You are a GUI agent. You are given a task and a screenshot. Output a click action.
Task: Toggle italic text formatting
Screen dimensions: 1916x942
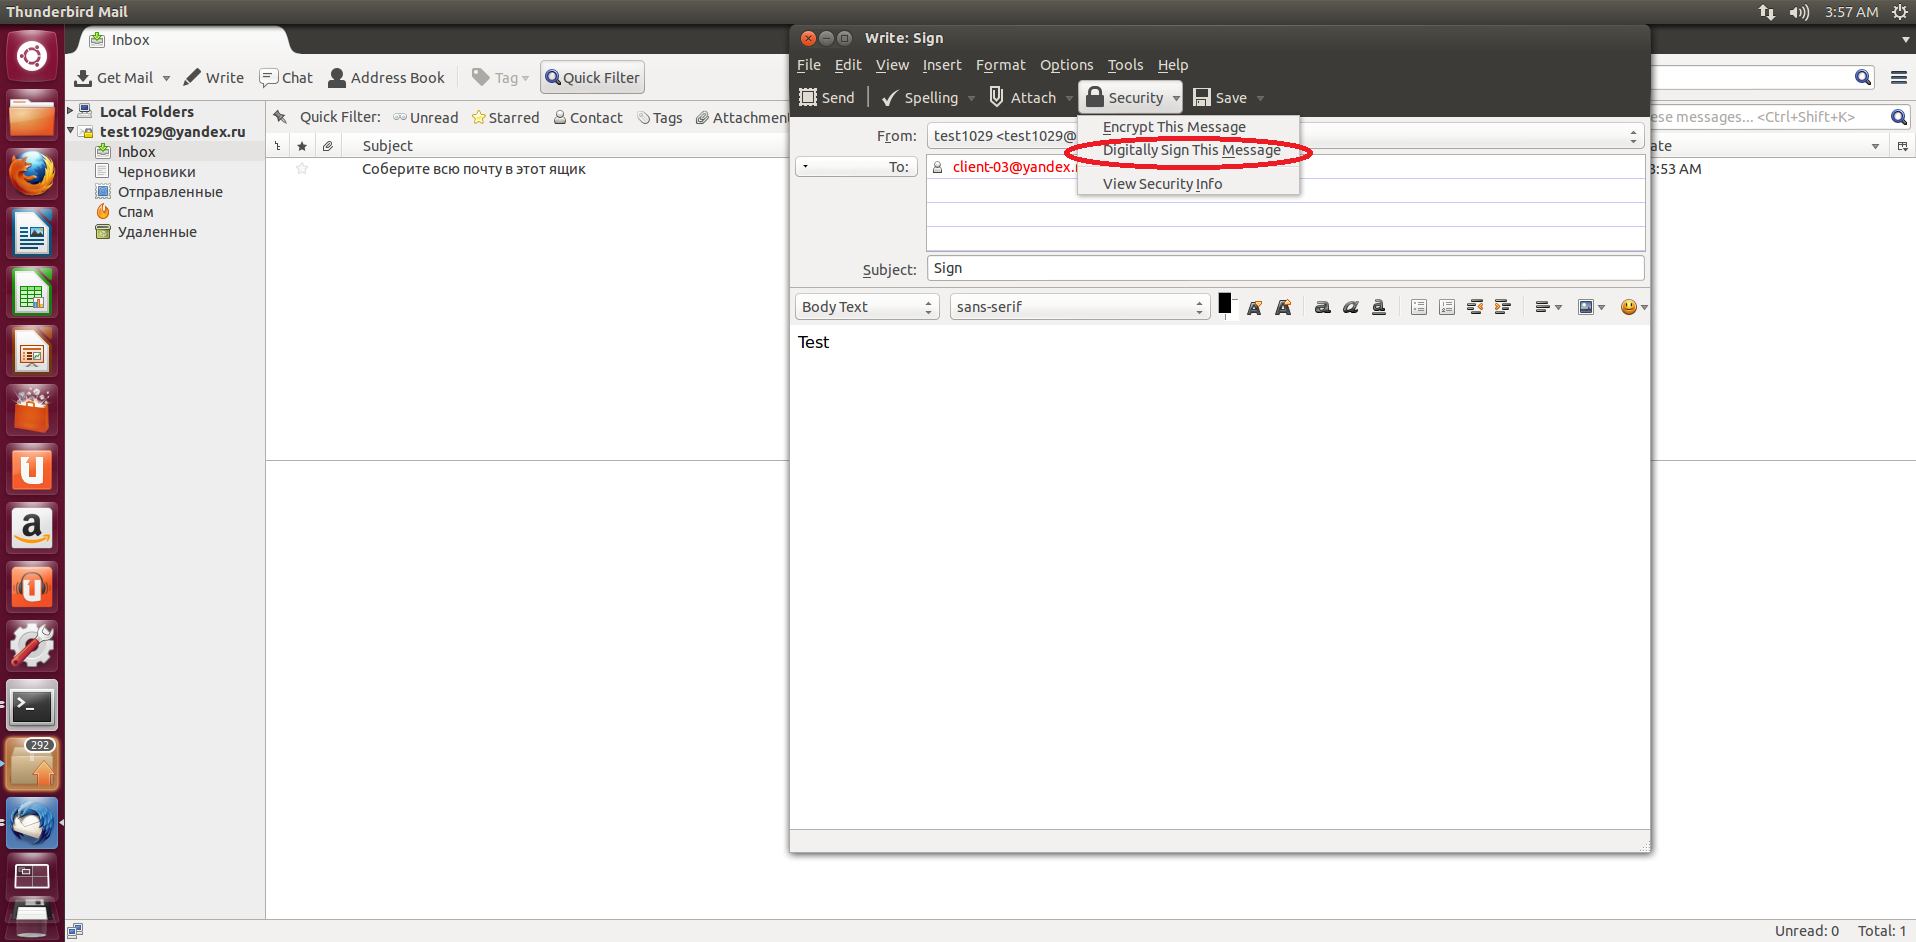pos(1350,307)
